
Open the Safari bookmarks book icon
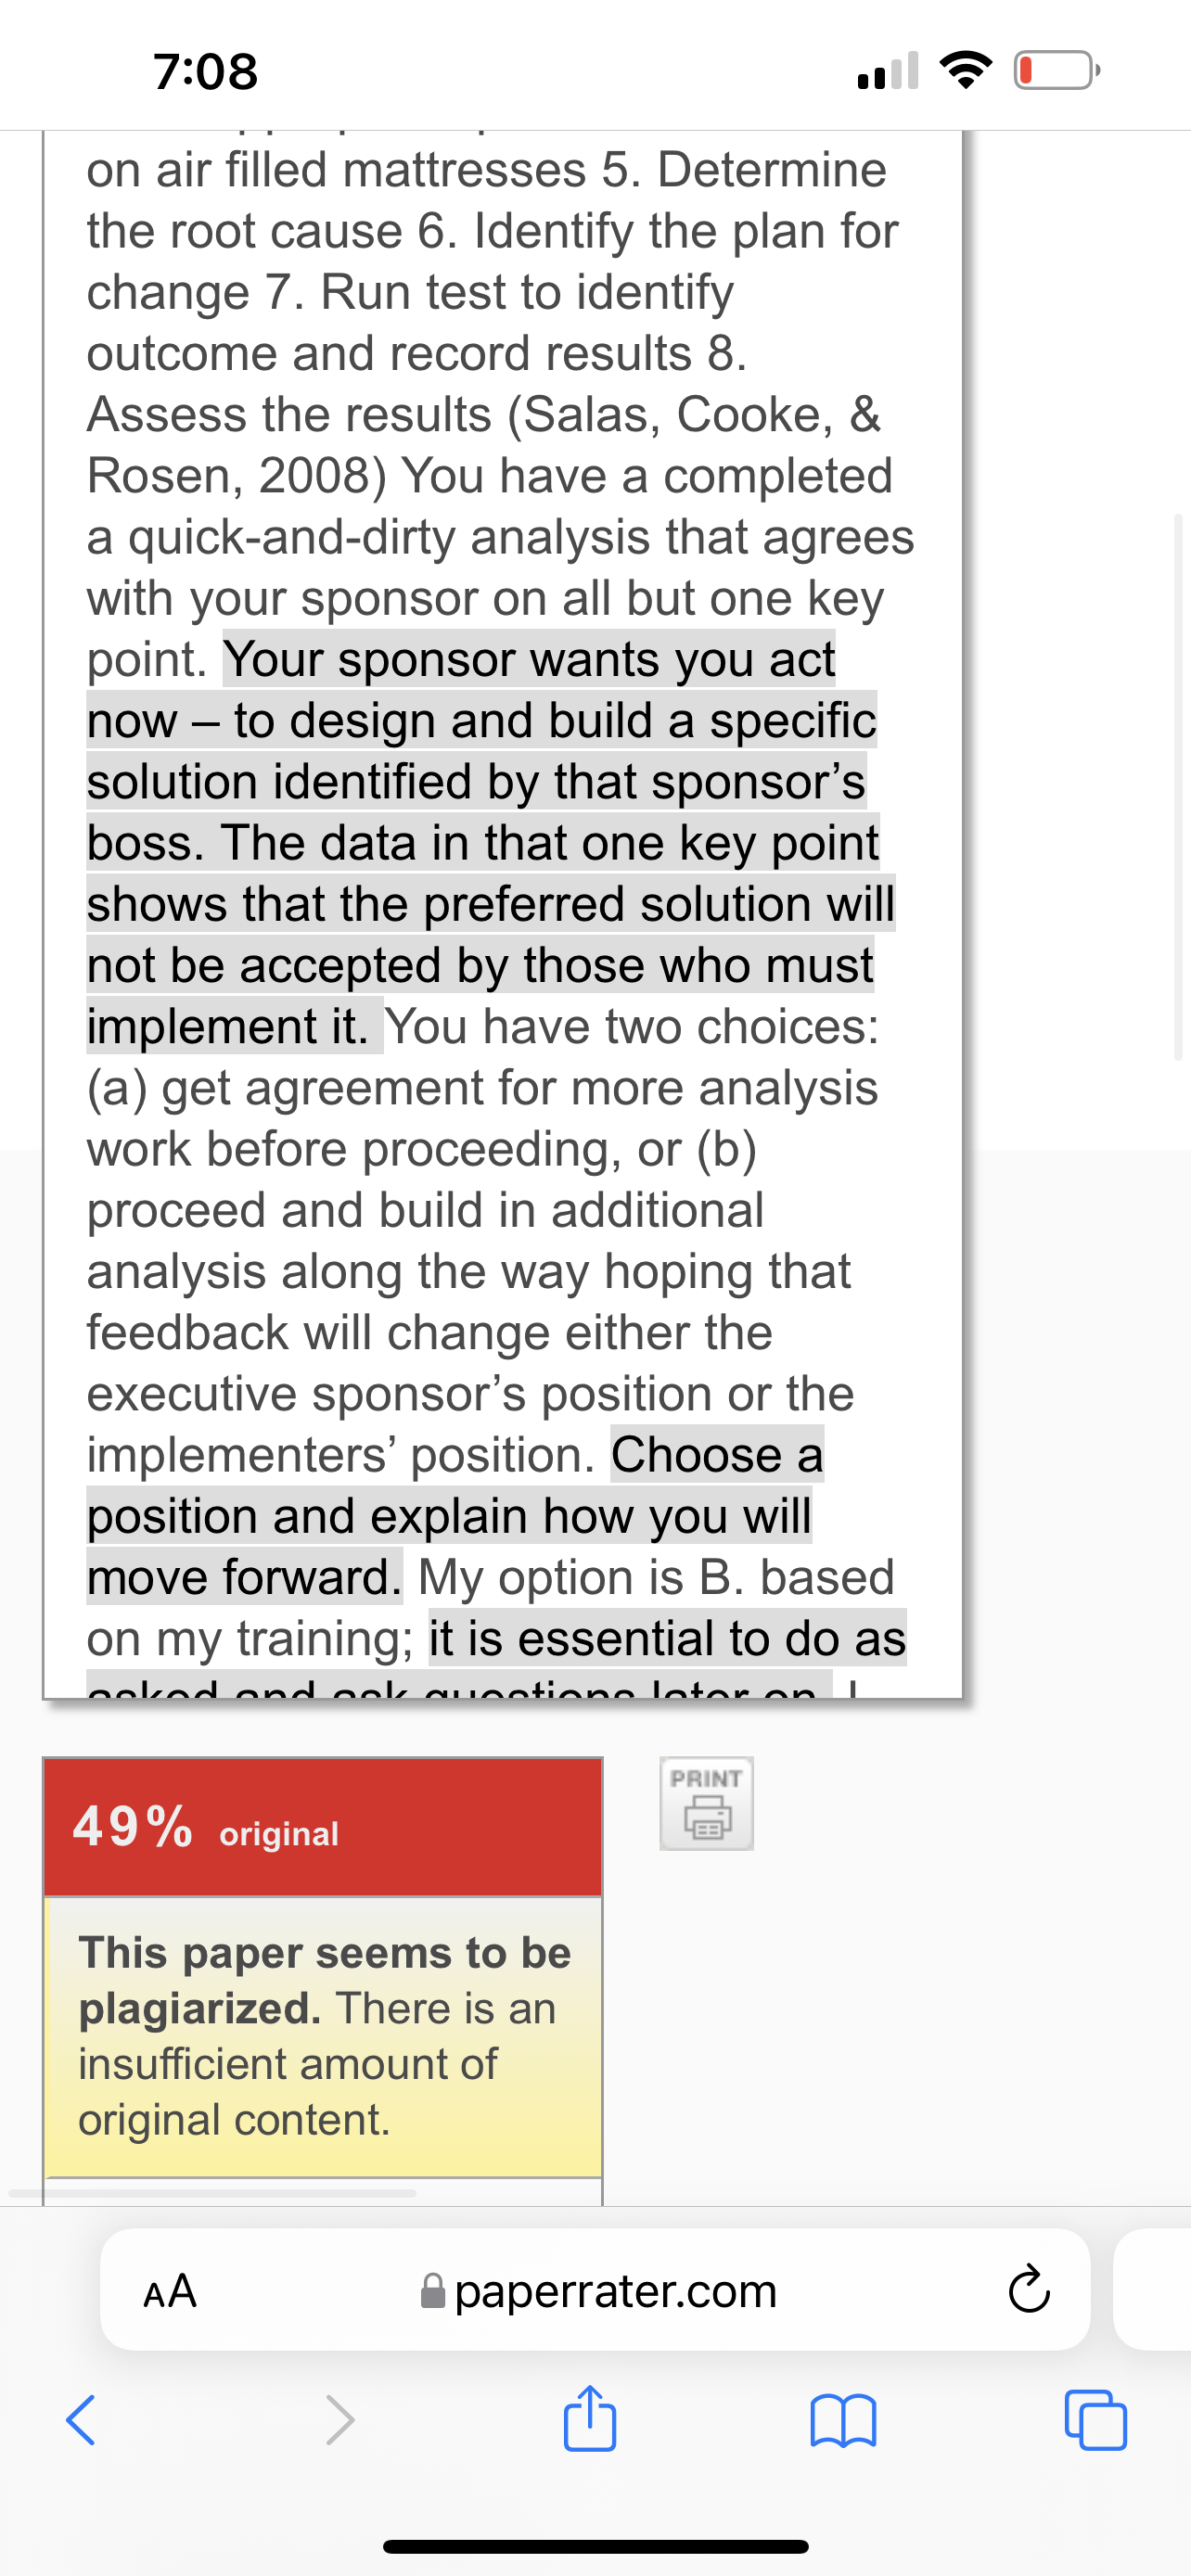click(843, 2421)
